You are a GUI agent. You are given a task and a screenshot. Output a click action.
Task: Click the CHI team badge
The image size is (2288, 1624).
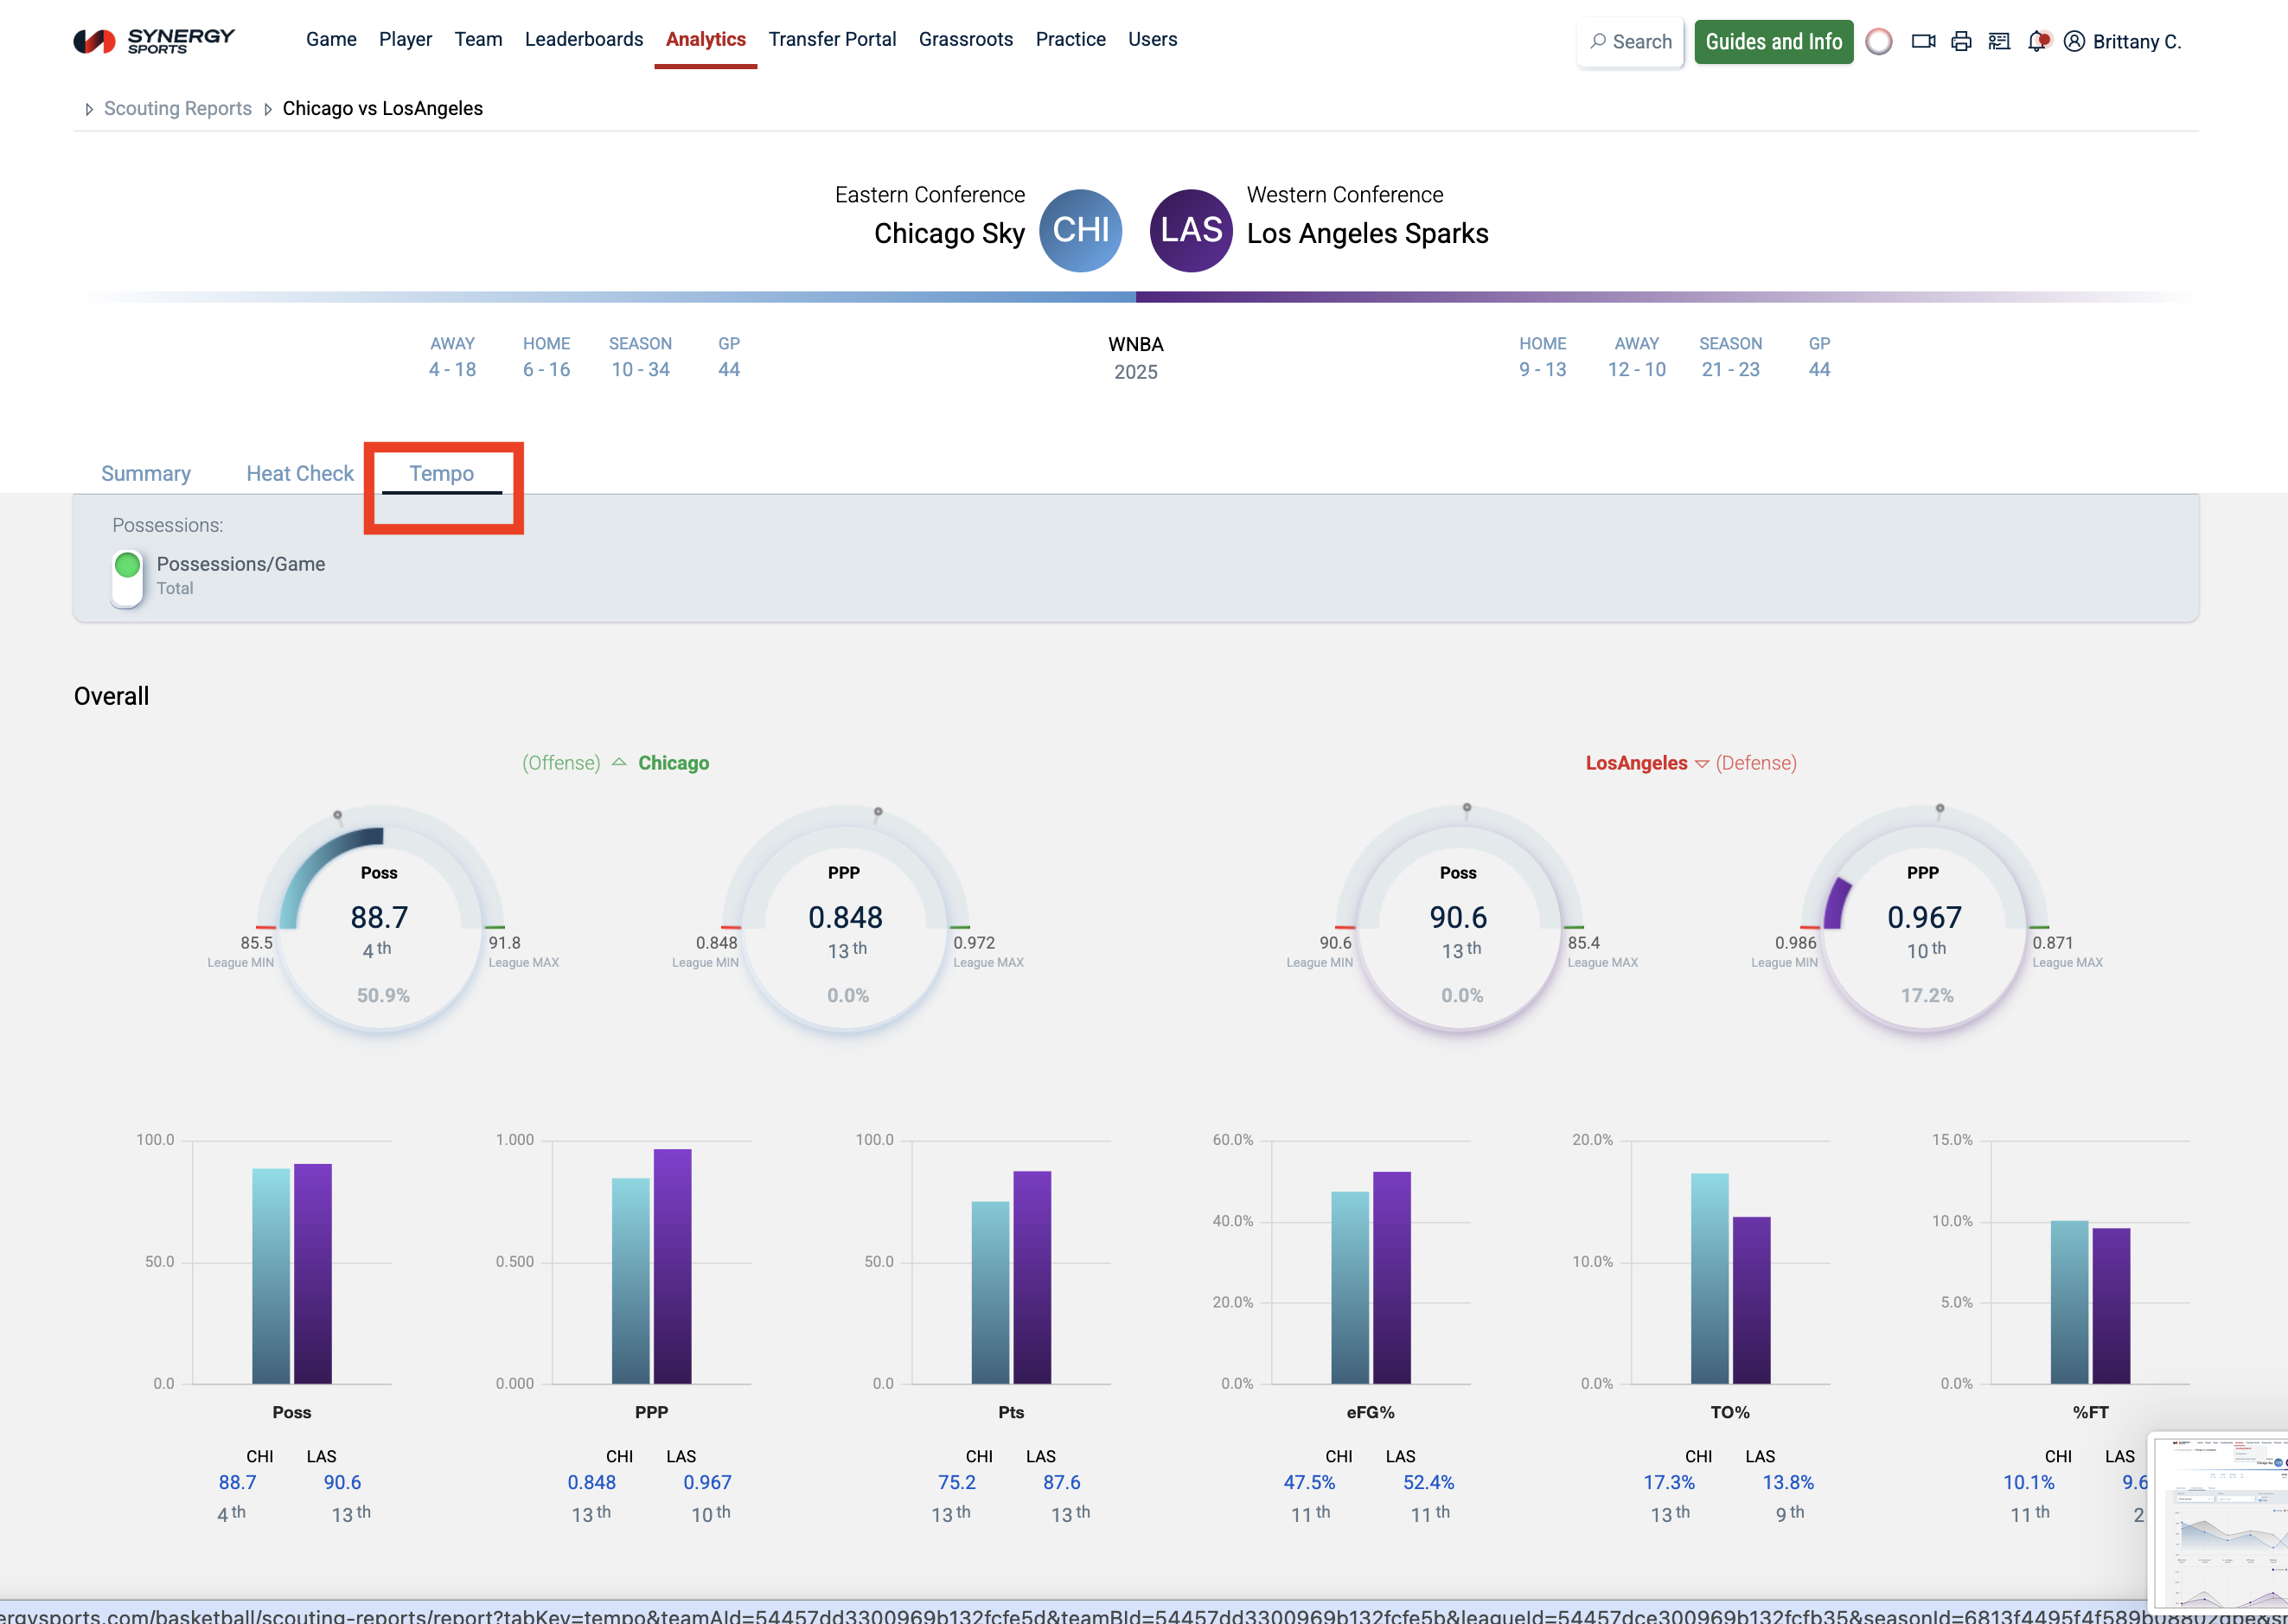click(1081, 231)
